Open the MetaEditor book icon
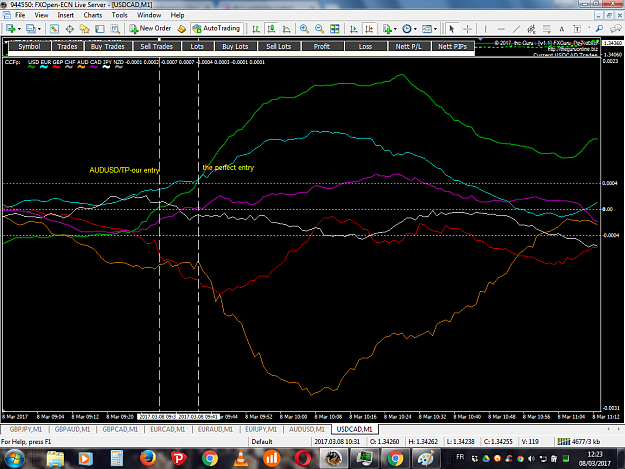625x469 pixels. pos(182,29)
